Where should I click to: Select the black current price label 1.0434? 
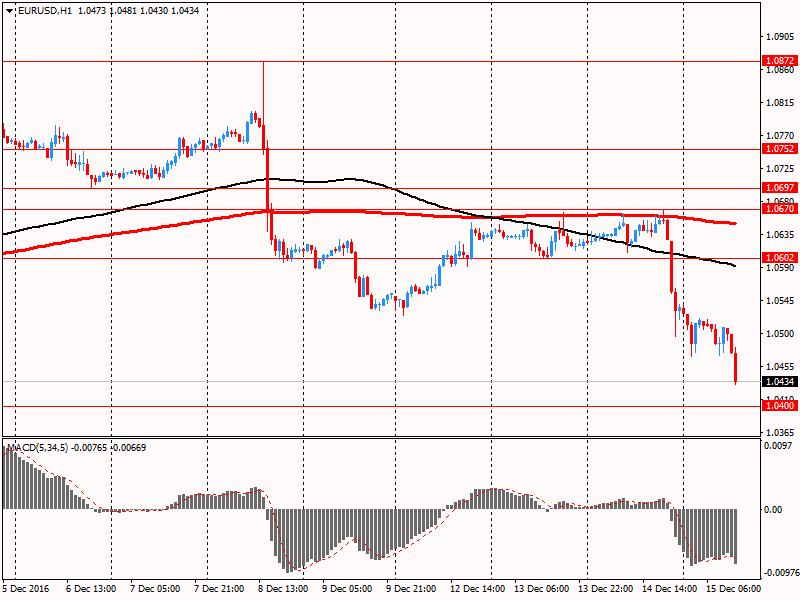click(x=780, y=382)
